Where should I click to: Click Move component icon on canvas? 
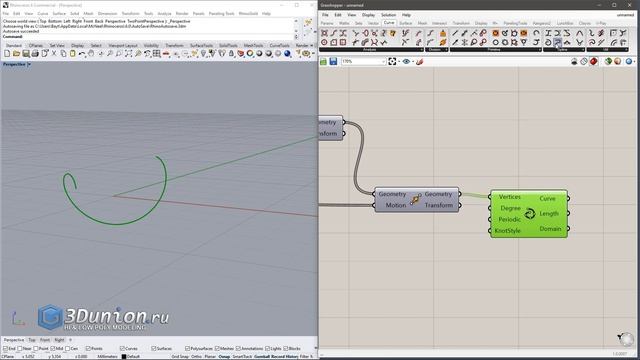(416, 199)
